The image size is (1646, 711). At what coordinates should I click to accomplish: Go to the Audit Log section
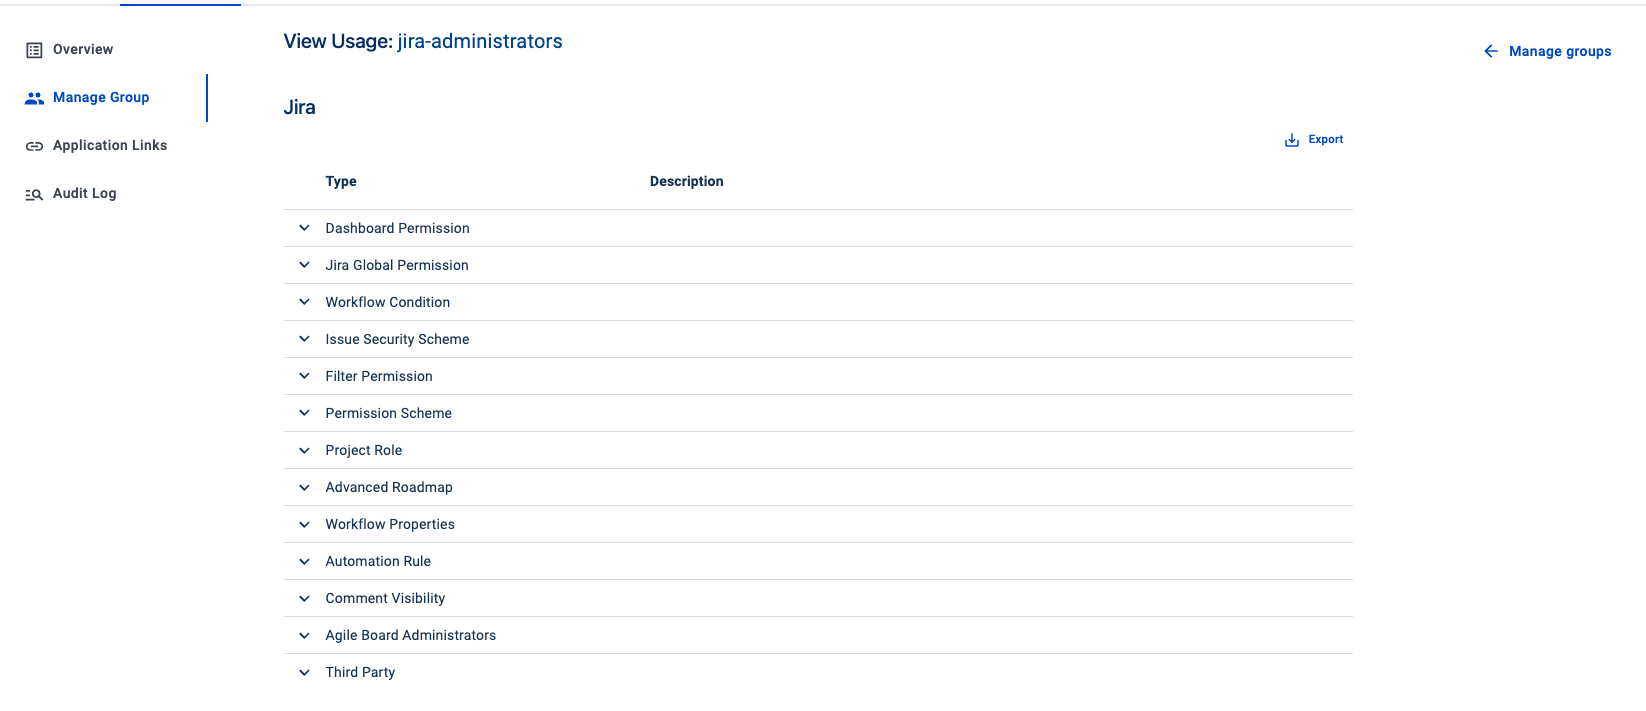(x=85, y=194)
